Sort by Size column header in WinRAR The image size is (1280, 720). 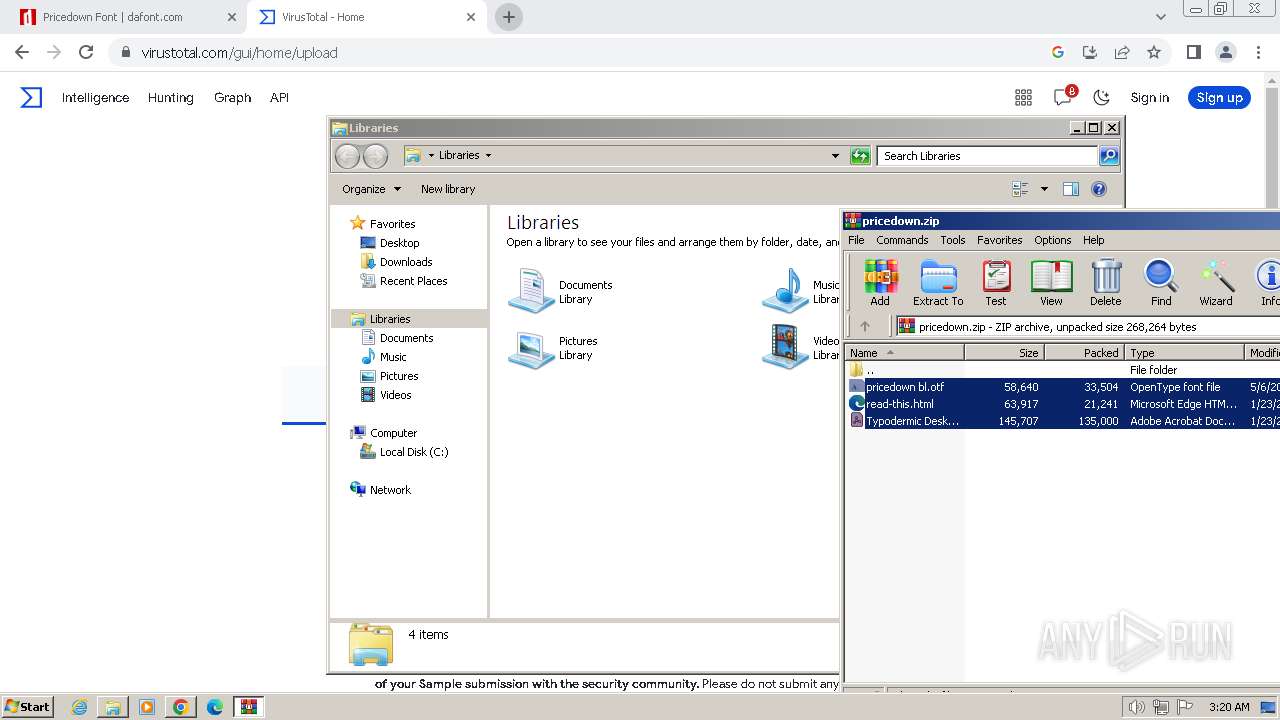[x=1004, y=352]
